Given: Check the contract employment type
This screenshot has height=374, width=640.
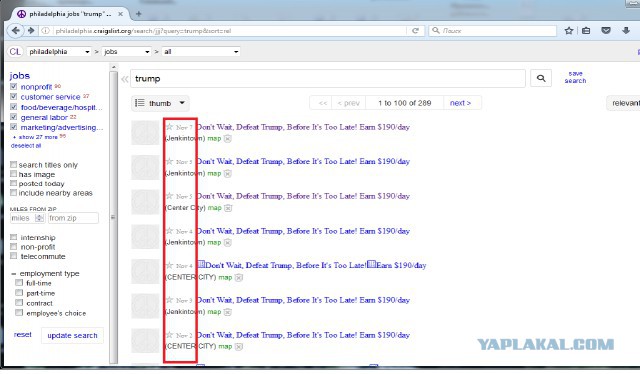Looking at the screenshot, I should pos(19,303).
